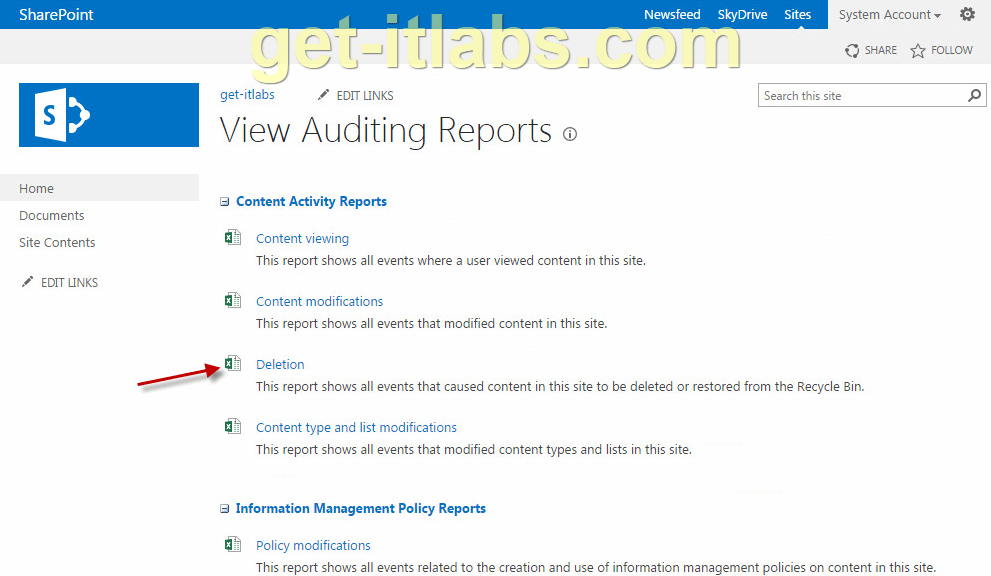Click the Excel icon for Content modifications

(233, 300)
